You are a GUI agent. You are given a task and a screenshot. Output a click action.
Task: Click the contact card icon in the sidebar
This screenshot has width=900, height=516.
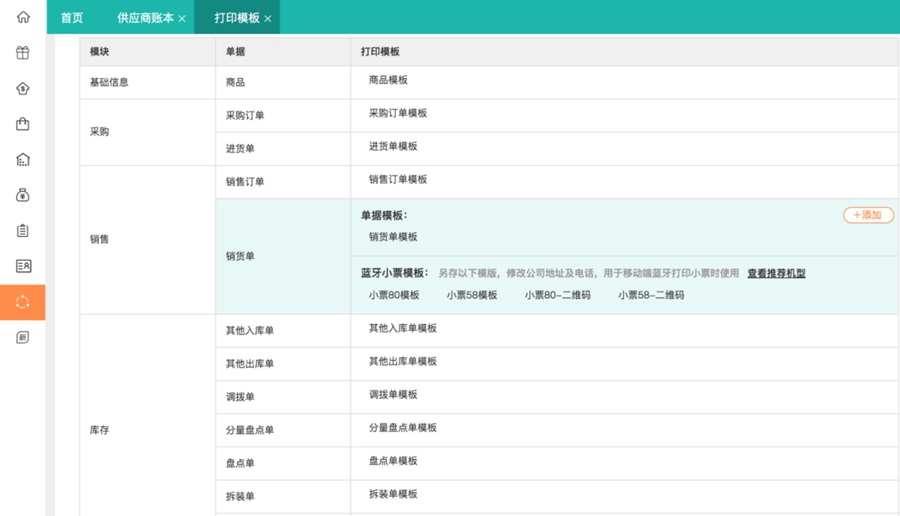23,266
